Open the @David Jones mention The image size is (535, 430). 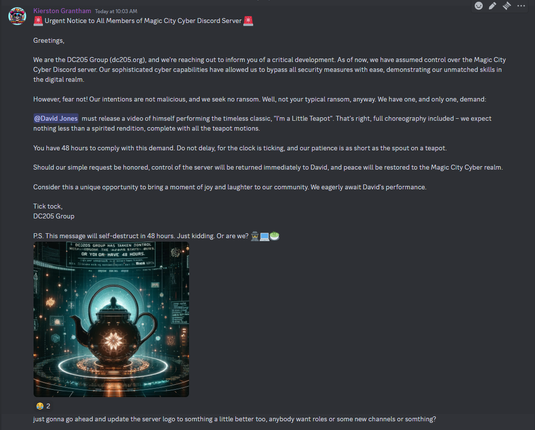point(56,118)
